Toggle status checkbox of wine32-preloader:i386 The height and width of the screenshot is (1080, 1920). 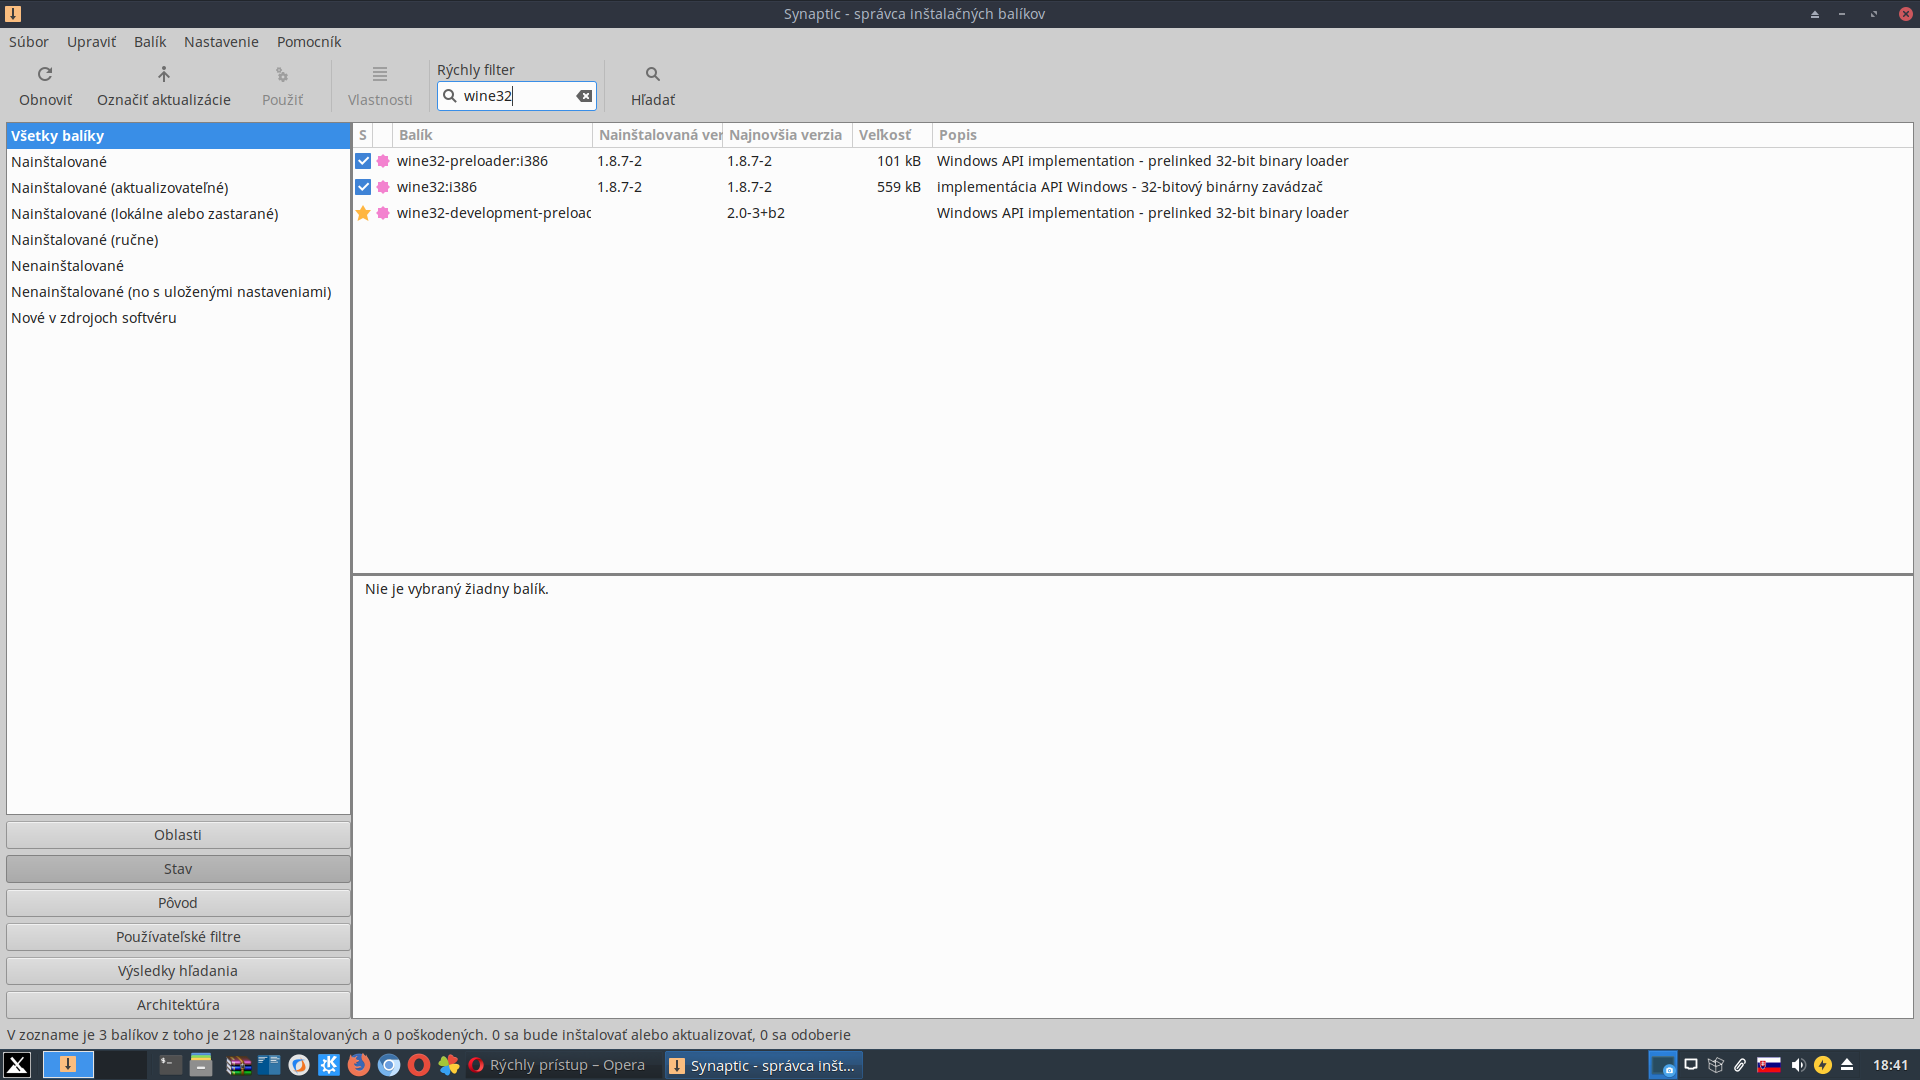coord(363,161)
